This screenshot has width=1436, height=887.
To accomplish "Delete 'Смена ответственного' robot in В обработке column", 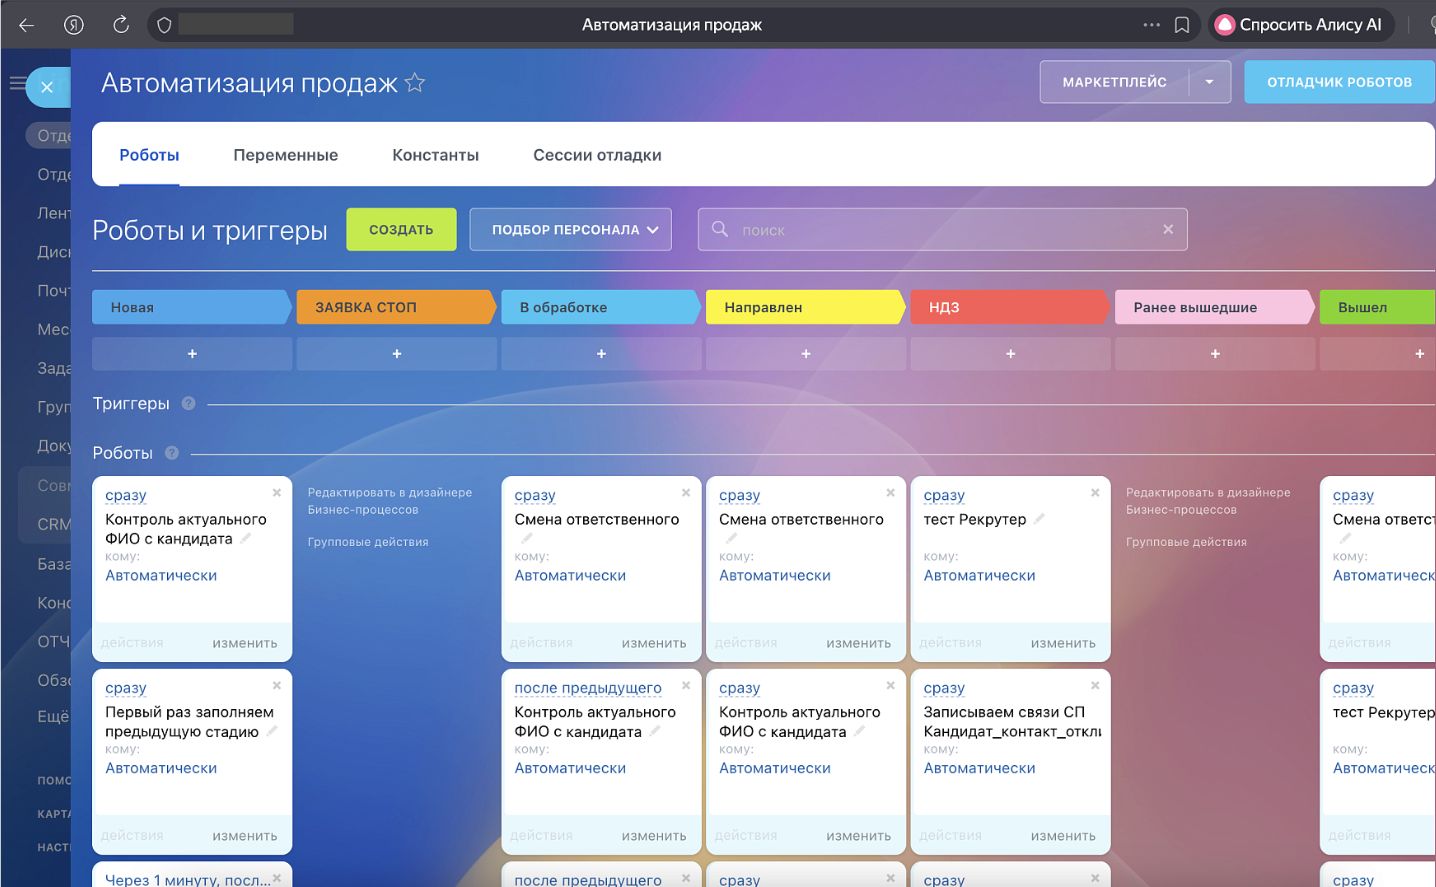I will [686, 492].
